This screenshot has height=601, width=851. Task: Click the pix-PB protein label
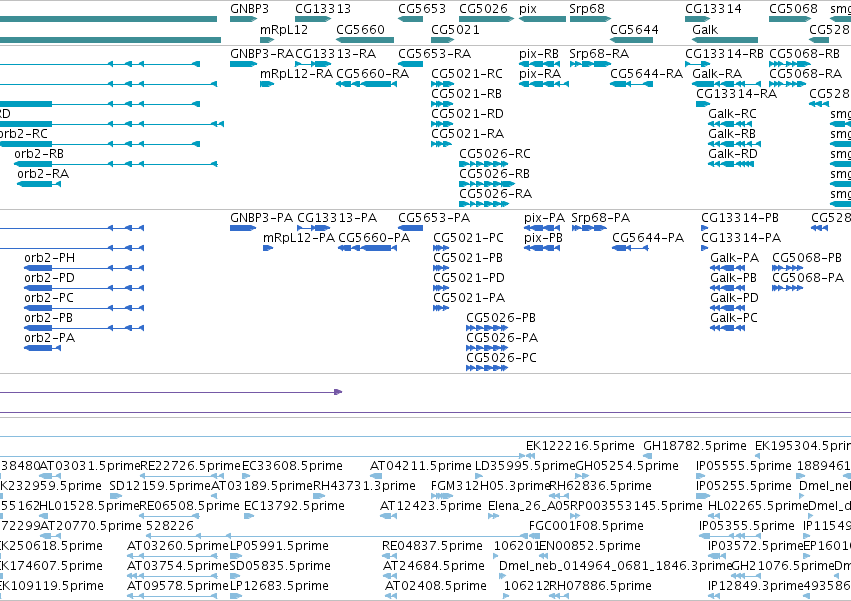click(x=543, y=238)
